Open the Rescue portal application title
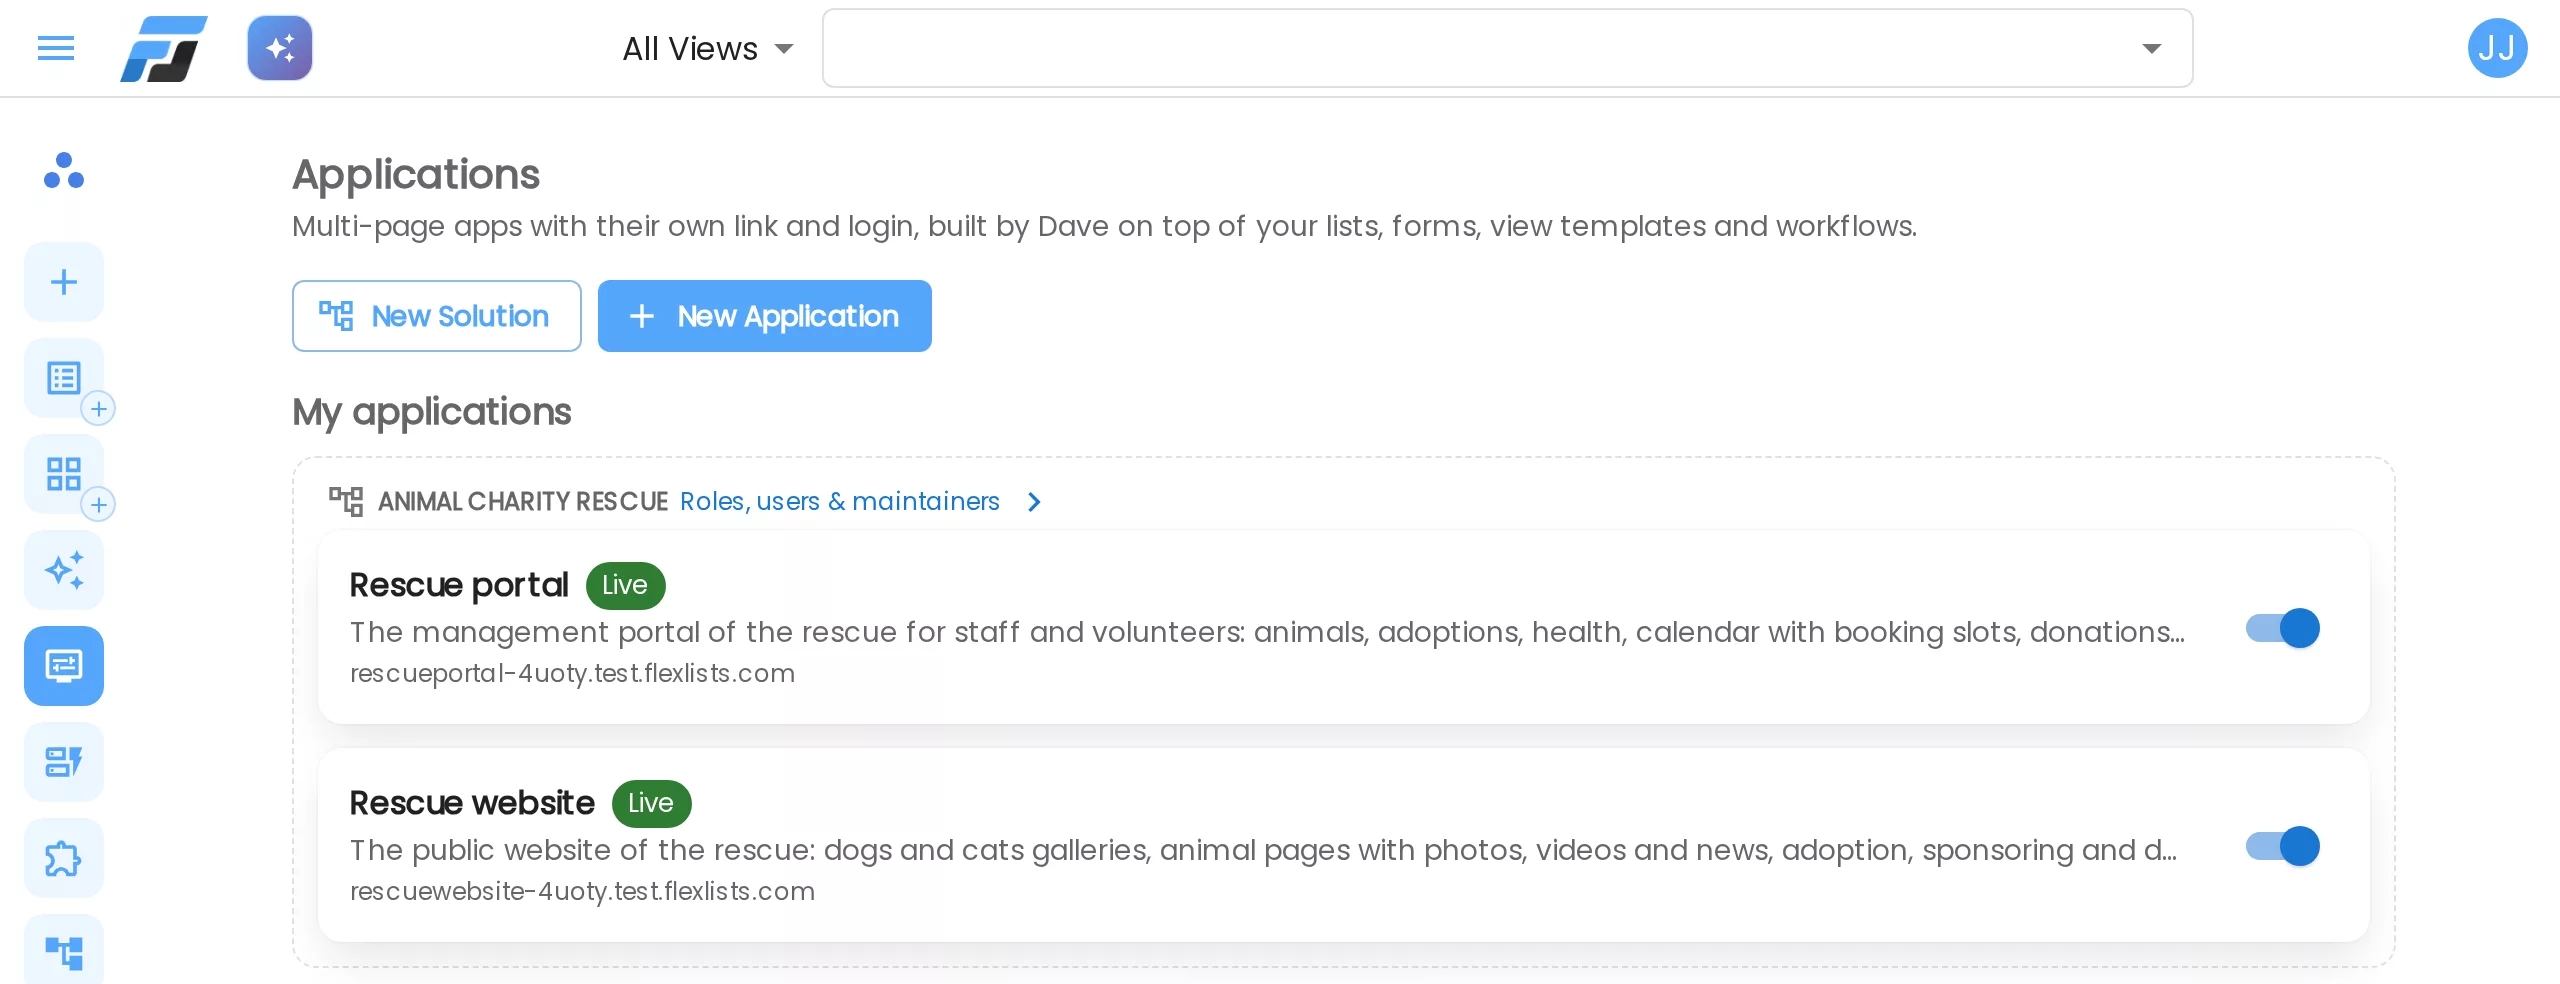The width and height of the screenshot is (2560, 984). [x=459, y=585]
